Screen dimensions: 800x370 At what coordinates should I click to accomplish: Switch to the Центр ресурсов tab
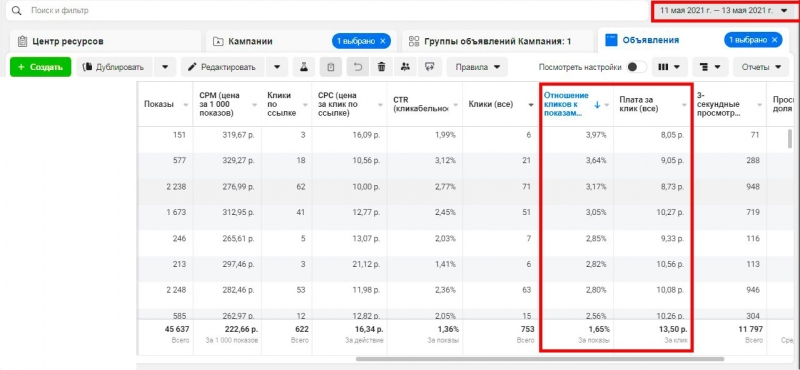tap(104, 41)
